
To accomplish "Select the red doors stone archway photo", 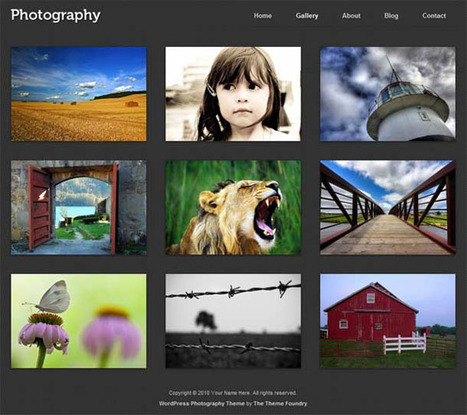I will pyautogui.click(x=79, y=208).
